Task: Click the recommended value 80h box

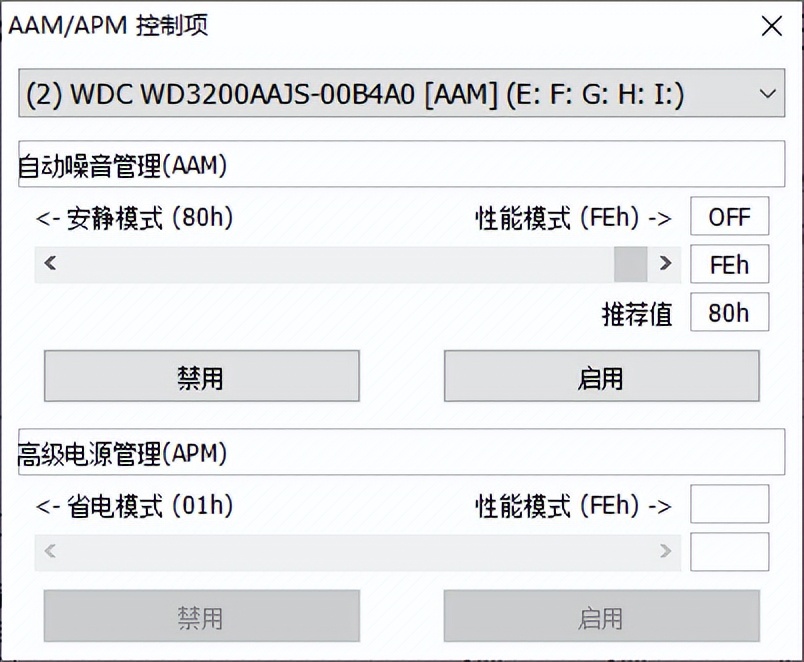Action: click(730, 313)
